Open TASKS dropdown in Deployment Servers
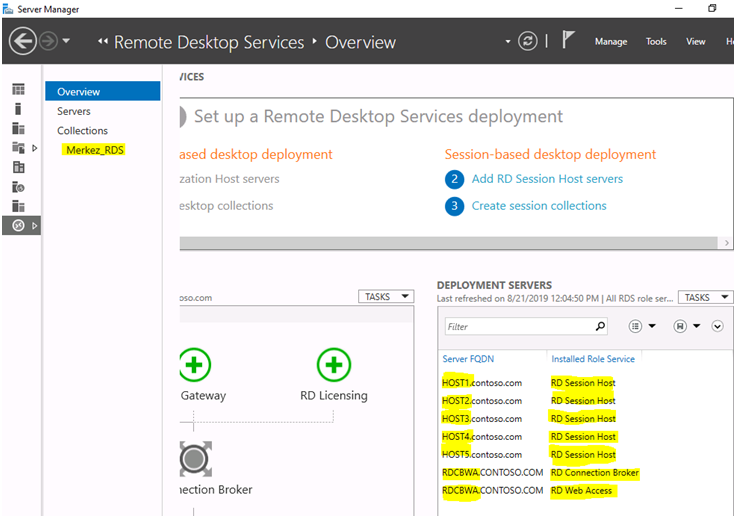Viewport: 736px width, 518px height. point(705,297)
